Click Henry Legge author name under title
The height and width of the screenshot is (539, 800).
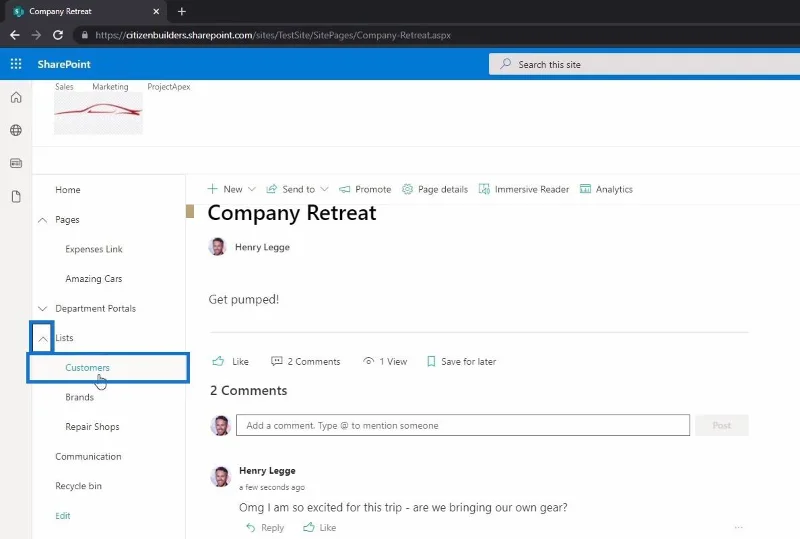coord(262,247)
